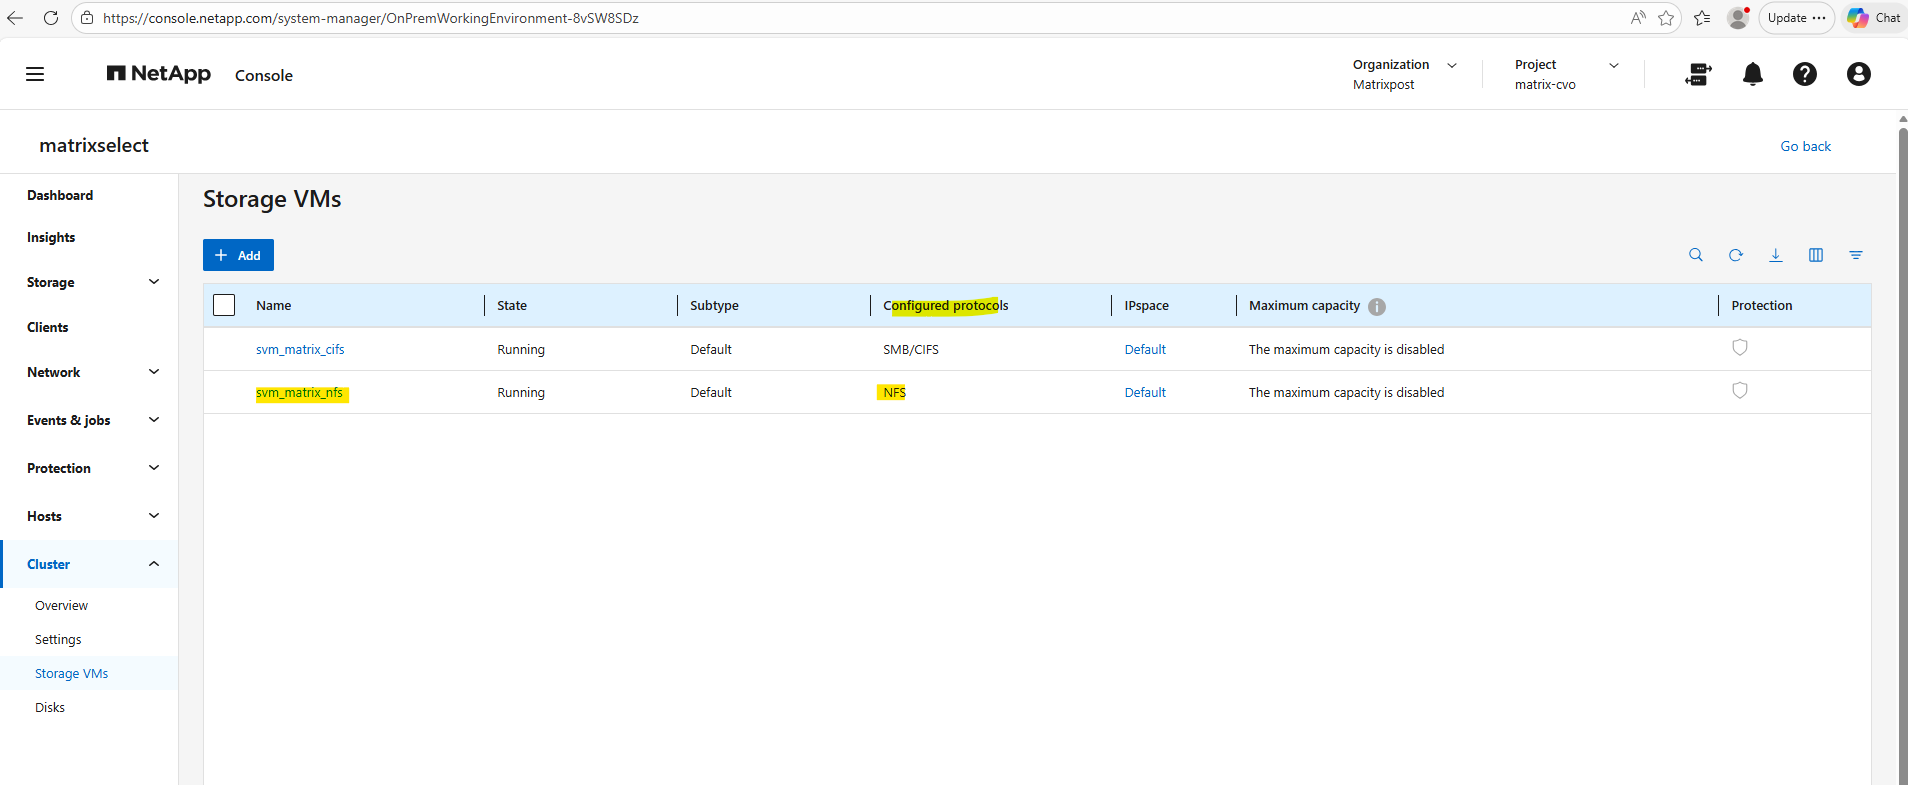Open Disks in the Cluster submenu

click(x=50, y=707)
